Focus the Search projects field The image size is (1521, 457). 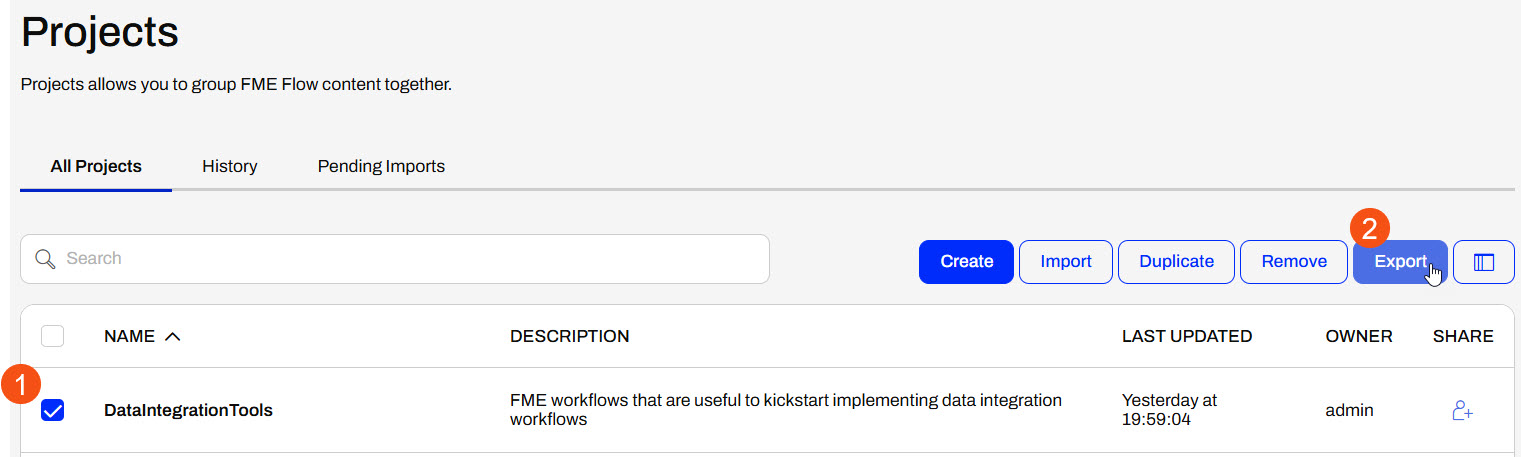[395, 259]
